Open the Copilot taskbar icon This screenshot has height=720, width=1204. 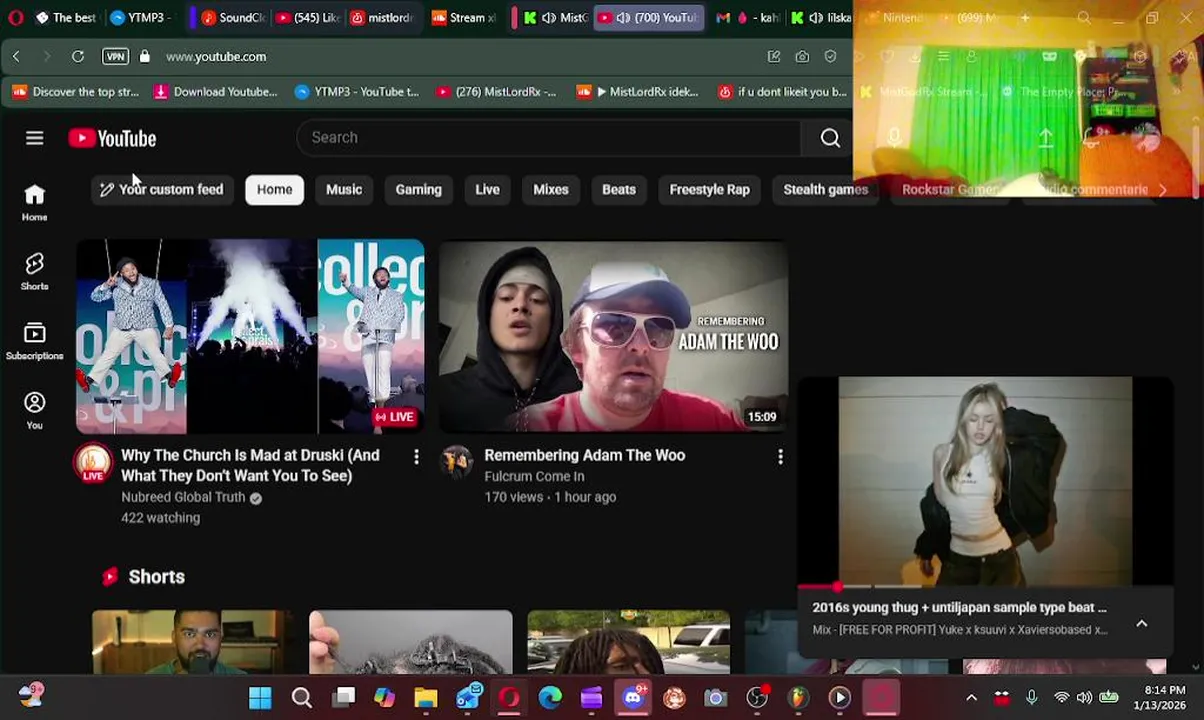(384, 697)
